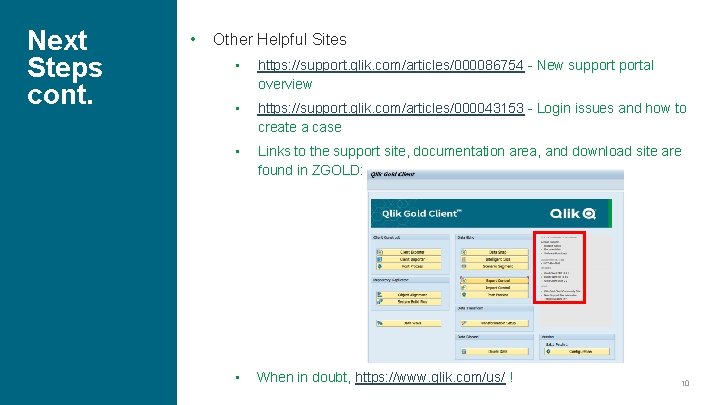Click the 'Next Steps cont.' slide title
The image size is (720, 405).
click(x=65, y=67)
